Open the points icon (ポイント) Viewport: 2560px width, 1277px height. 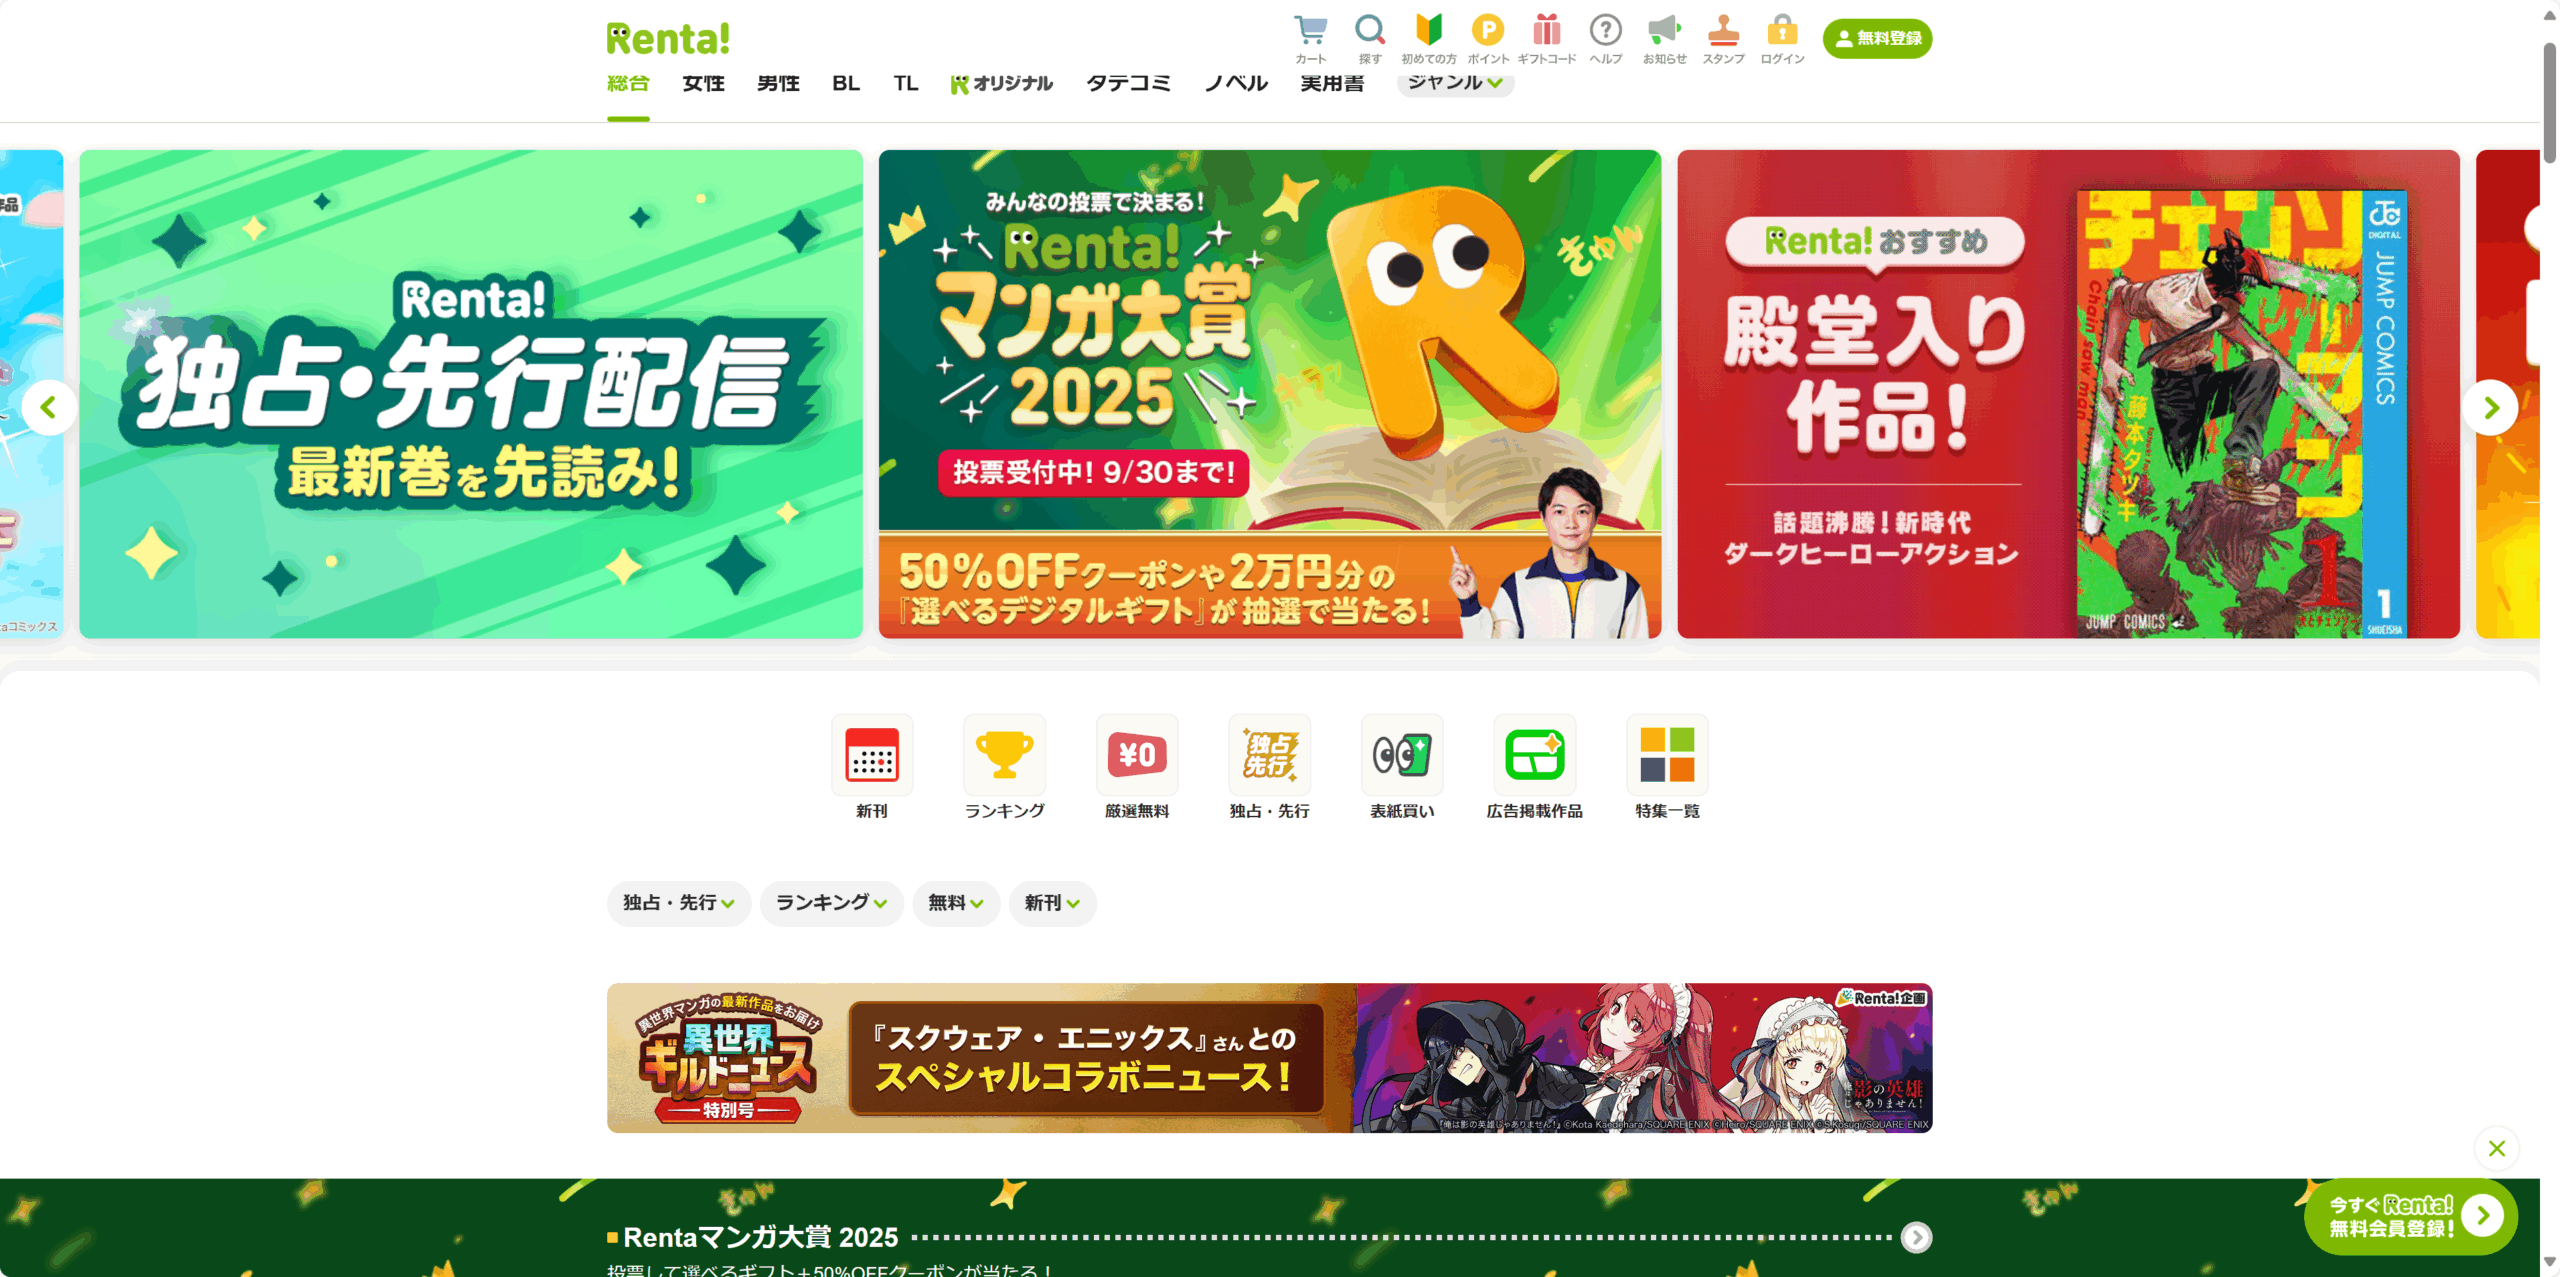tap(1488, 39)
